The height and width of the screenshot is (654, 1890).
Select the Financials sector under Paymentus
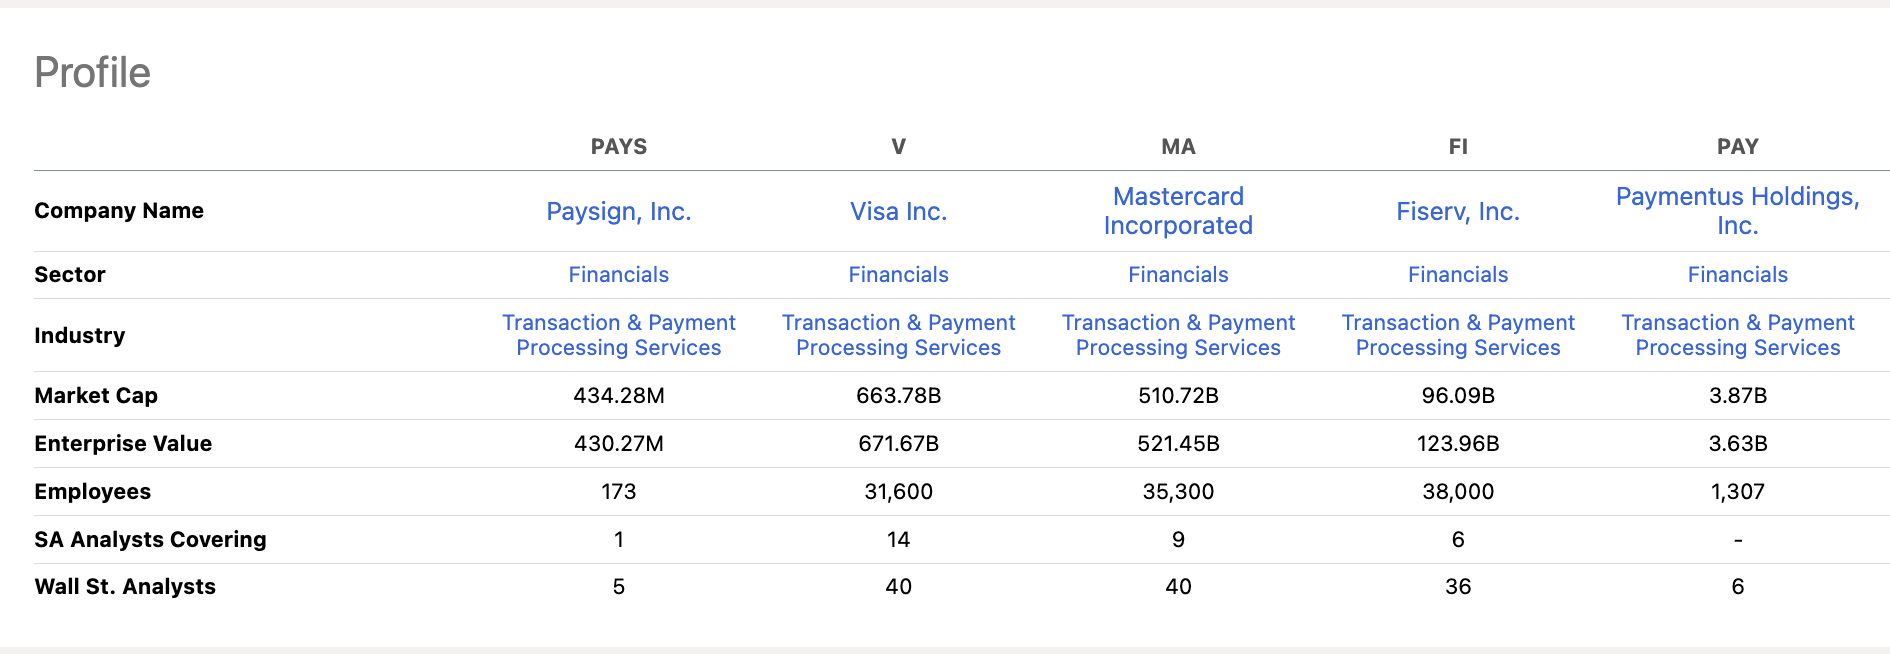(x=1737, y=274)
